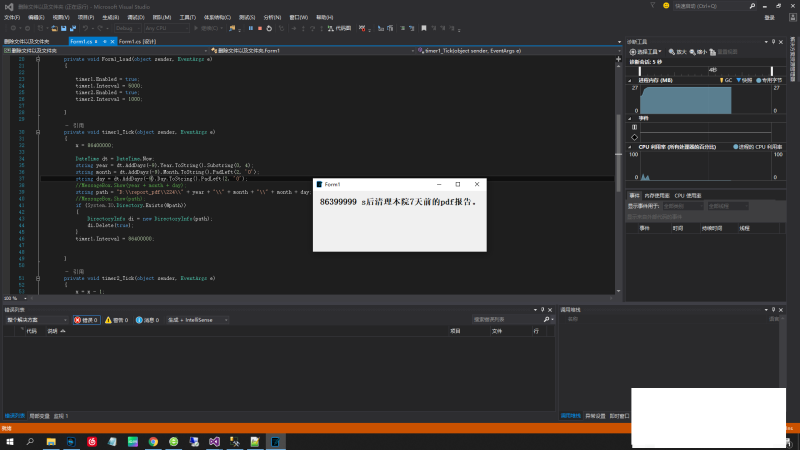800x450 pixels.
Task: Open the entire solution scope dropdown
Action: [x=36, y=320]
